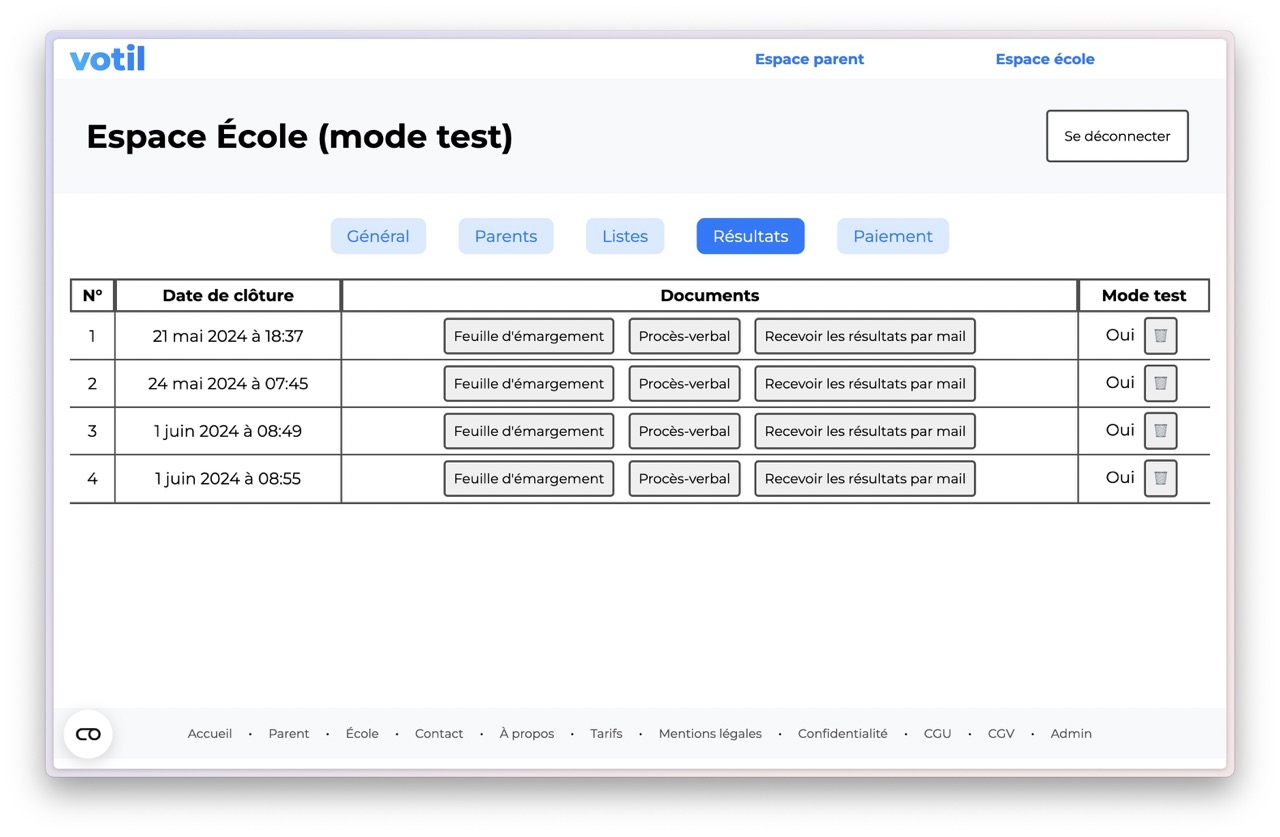Download the Procès-verbal of vote 2
The width and height of the screenshot is (1280, 837).
point(684,383)
